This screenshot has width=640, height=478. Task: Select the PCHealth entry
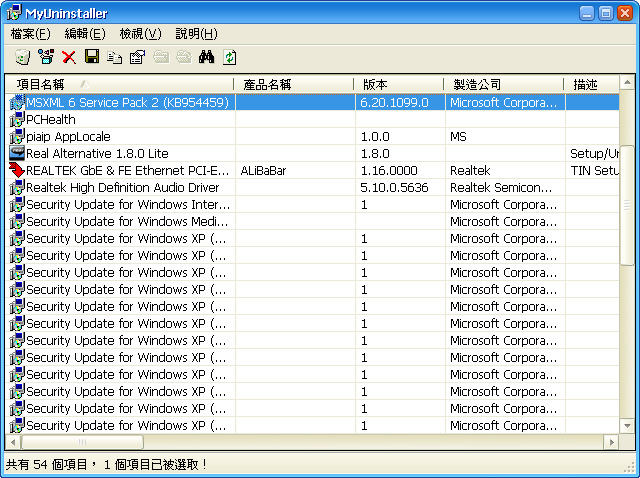[51, 120]
